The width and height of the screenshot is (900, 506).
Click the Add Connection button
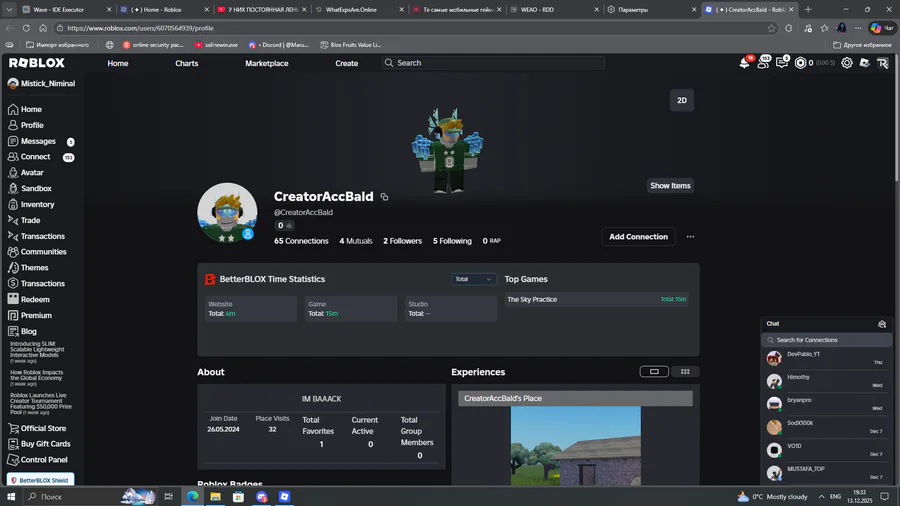point(638,237)
